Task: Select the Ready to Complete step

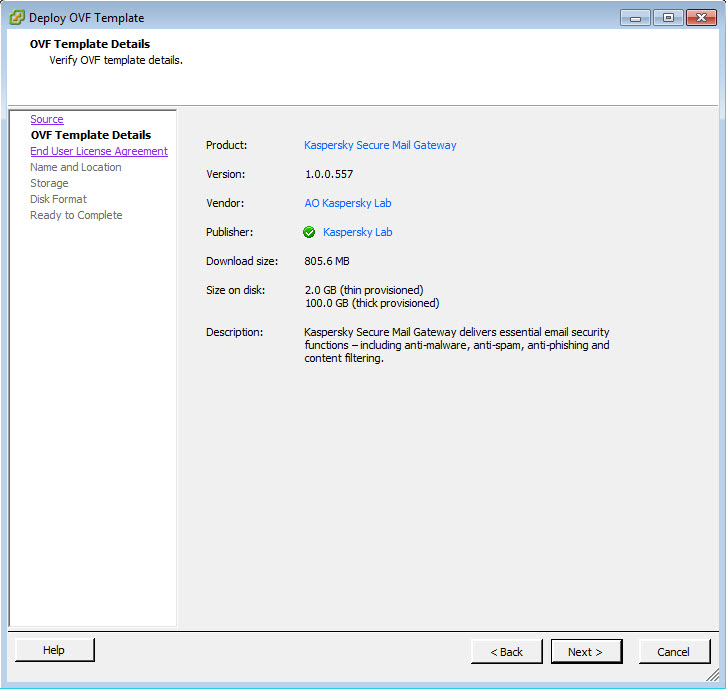Action: click(76, 215)
